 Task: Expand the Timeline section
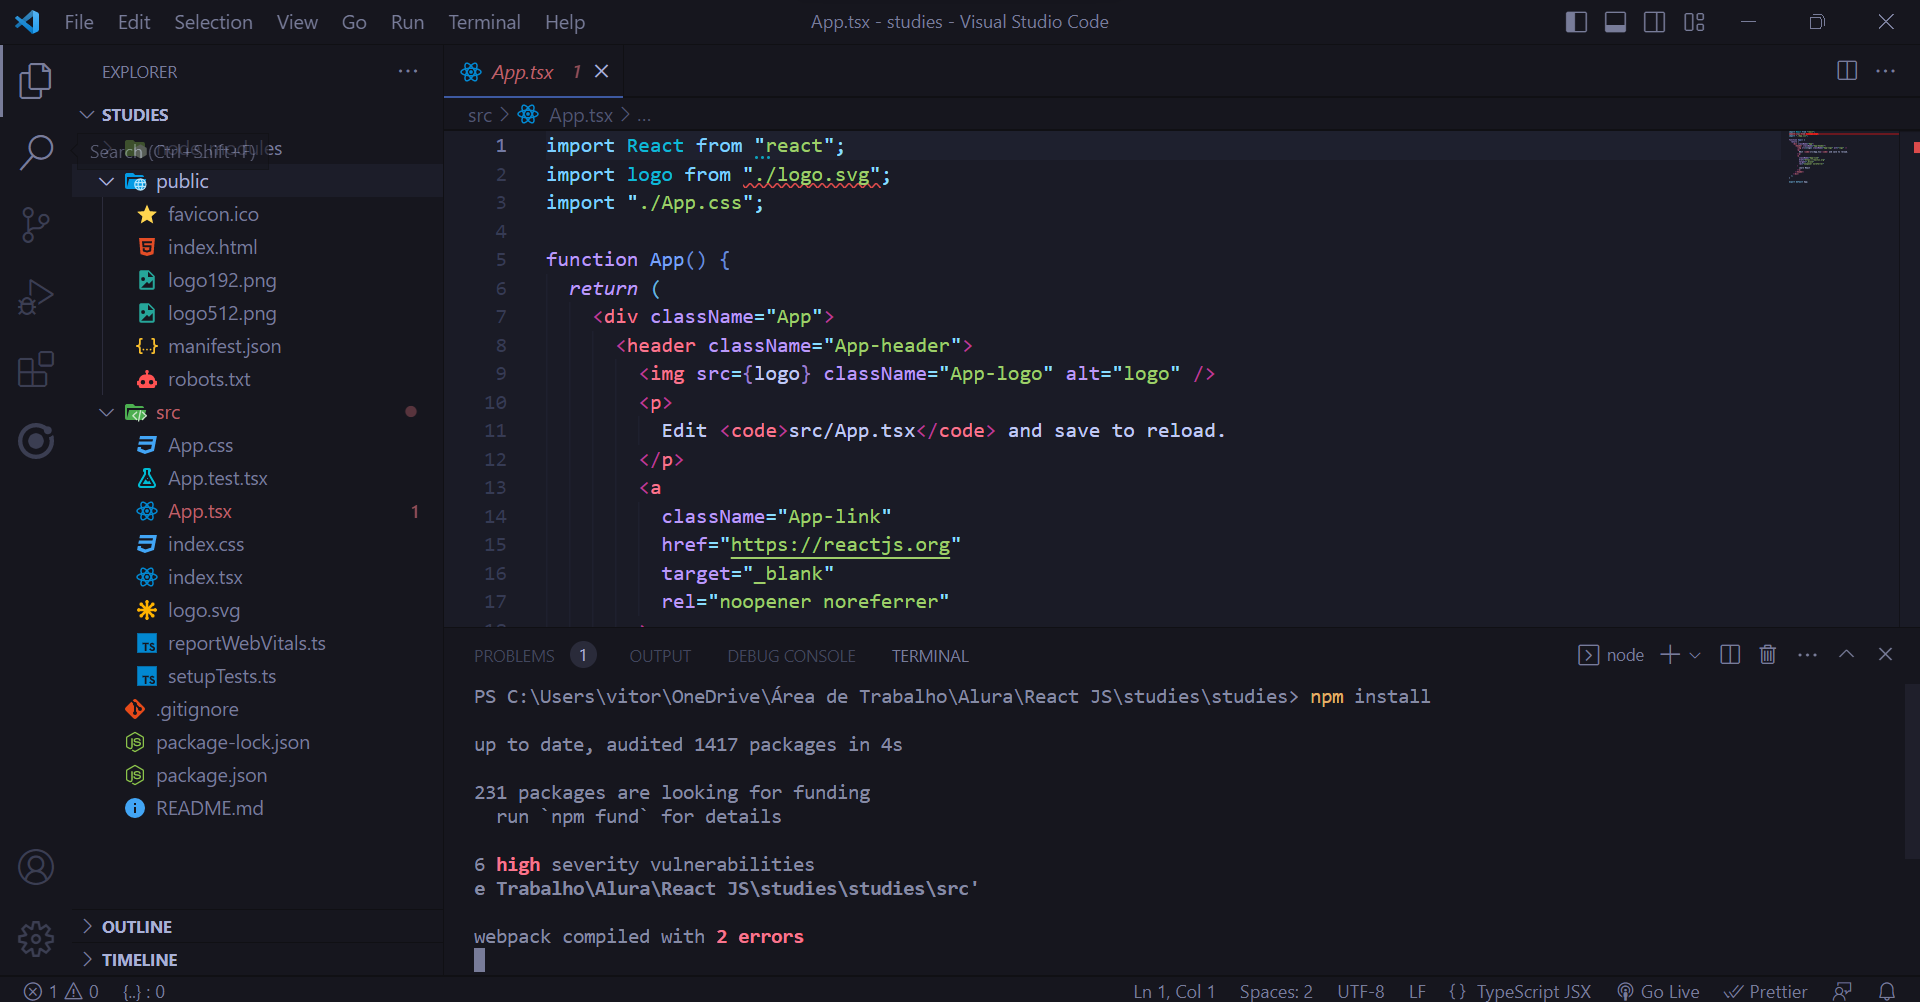coord(258,960)
